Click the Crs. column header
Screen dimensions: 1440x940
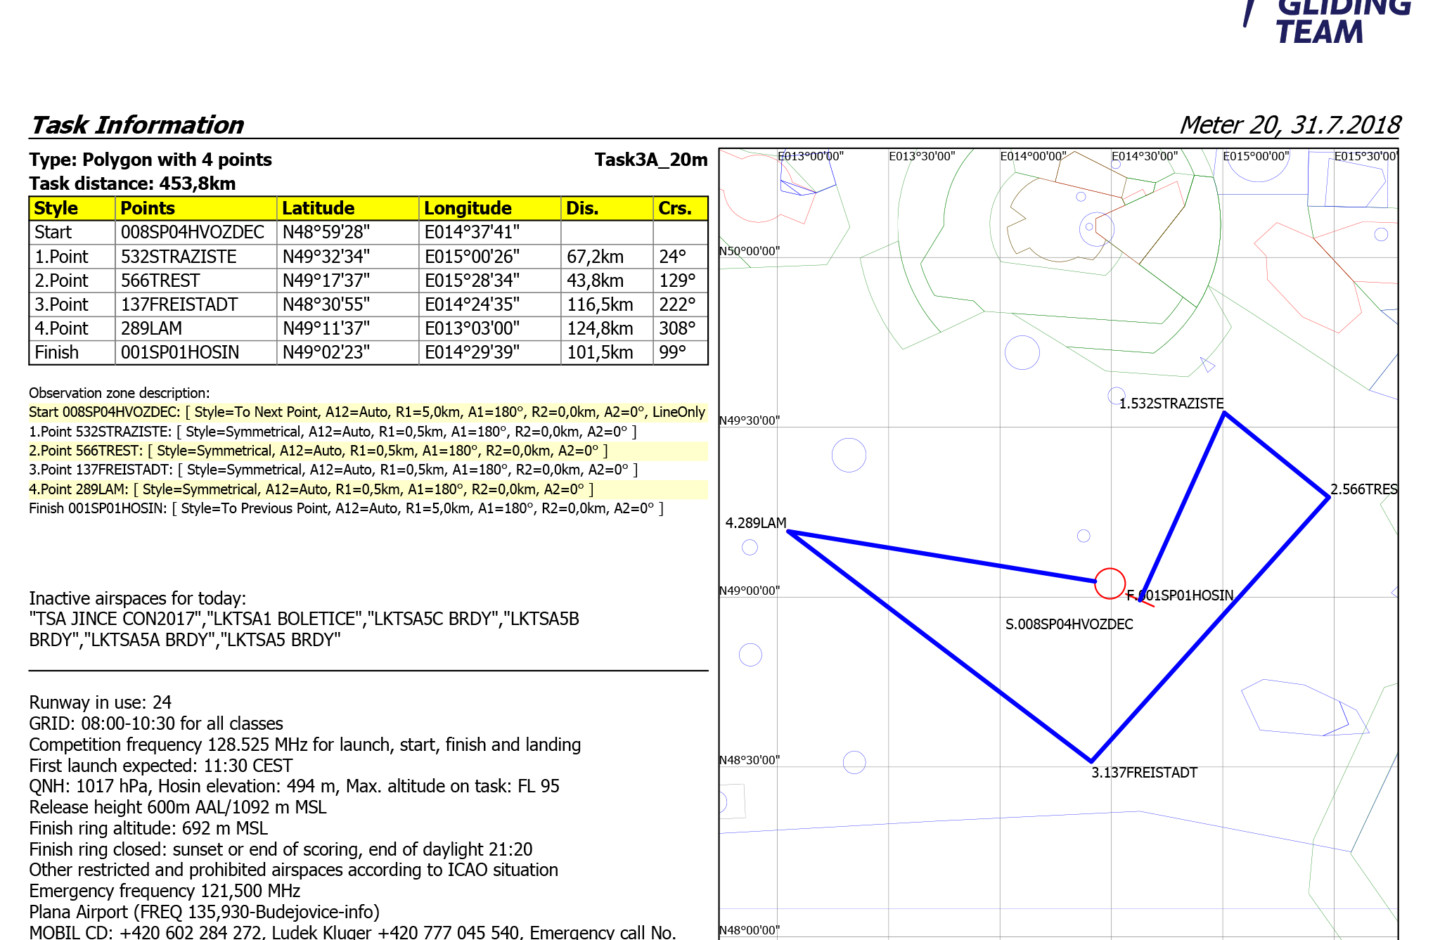pyautogui.click(x=675, y=209)
